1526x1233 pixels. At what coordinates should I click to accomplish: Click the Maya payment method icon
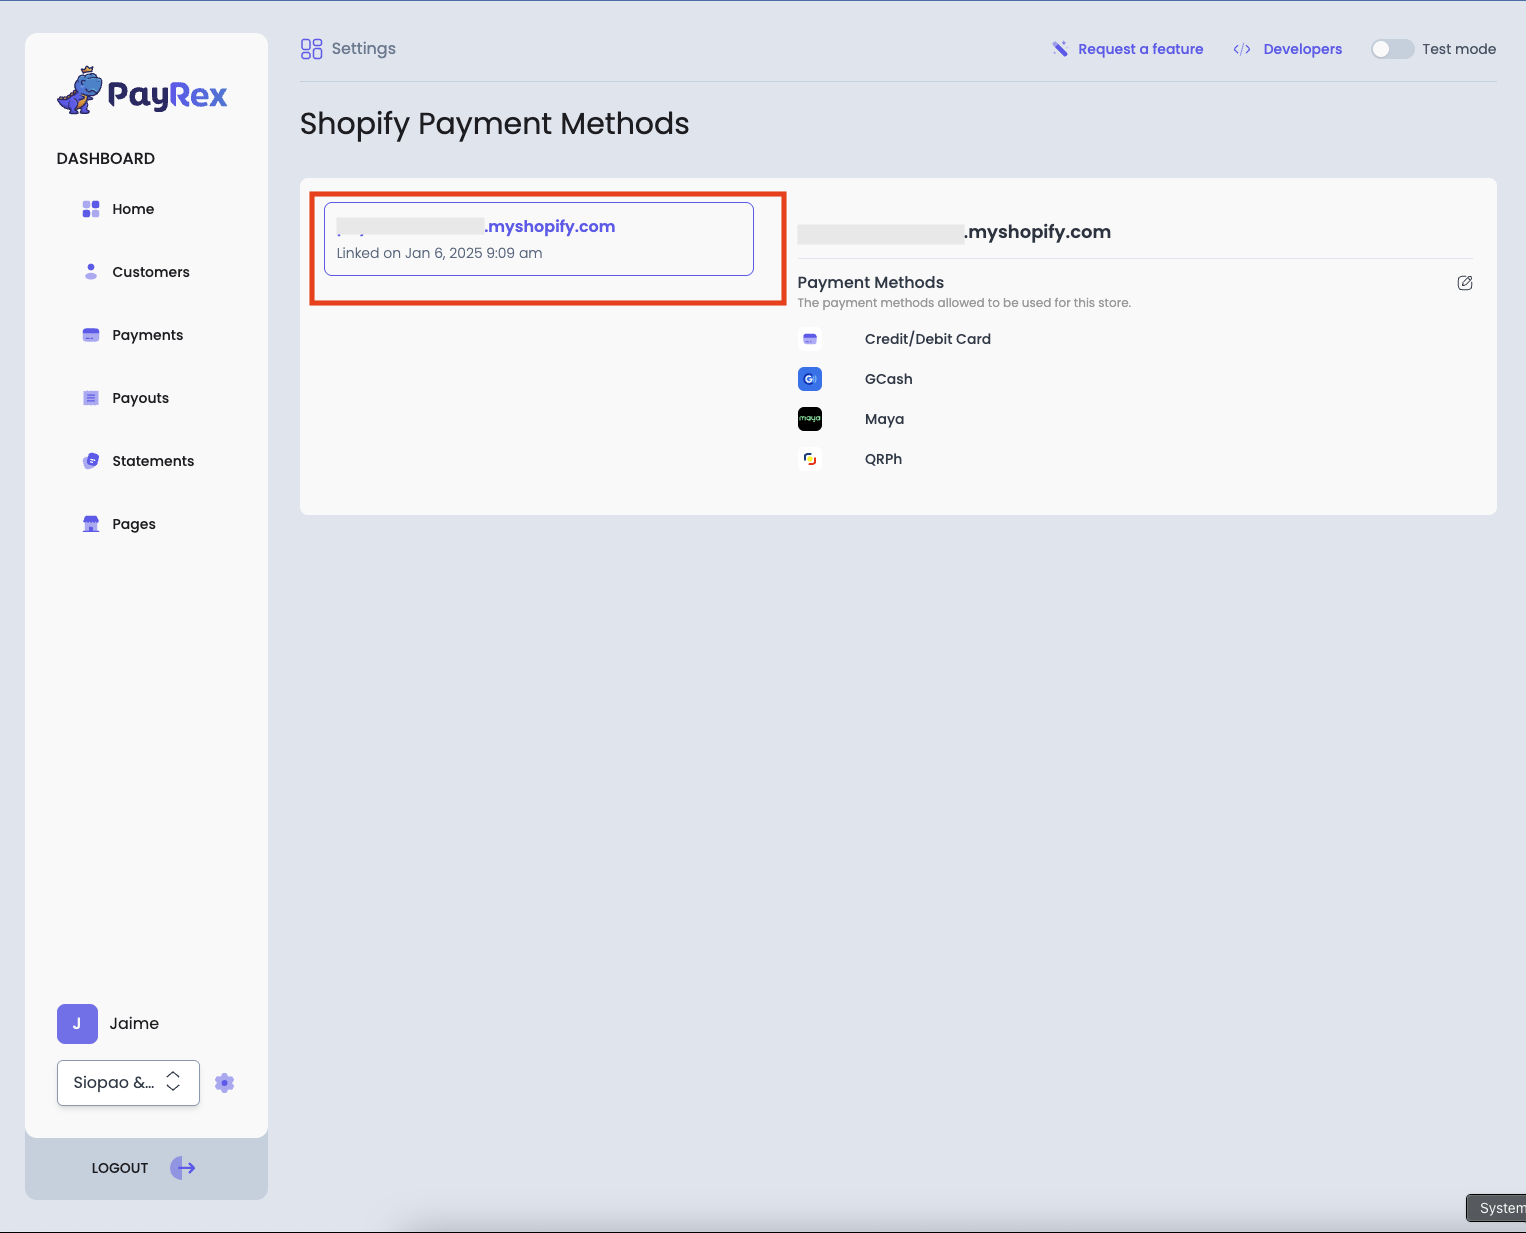[809, 419]
